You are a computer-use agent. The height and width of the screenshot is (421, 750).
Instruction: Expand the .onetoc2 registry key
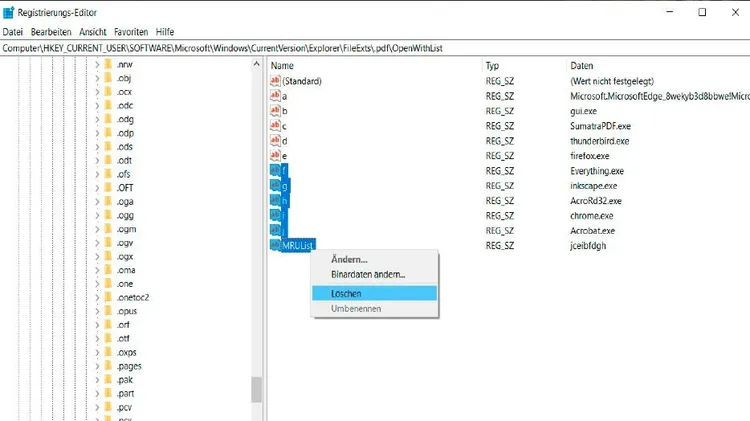coord(97,297)
